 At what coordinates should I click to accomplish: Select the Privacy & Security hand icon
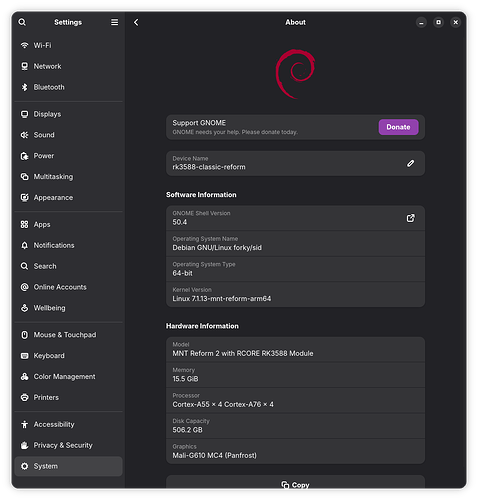(24, 445)
